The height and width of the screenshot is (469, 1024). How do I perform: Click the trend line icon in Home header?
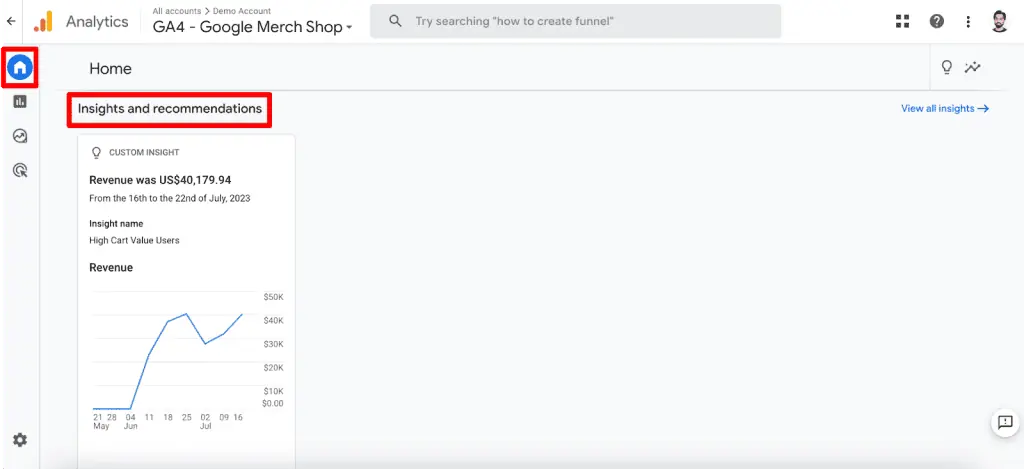pyautogui.click(x=972, y=68)
